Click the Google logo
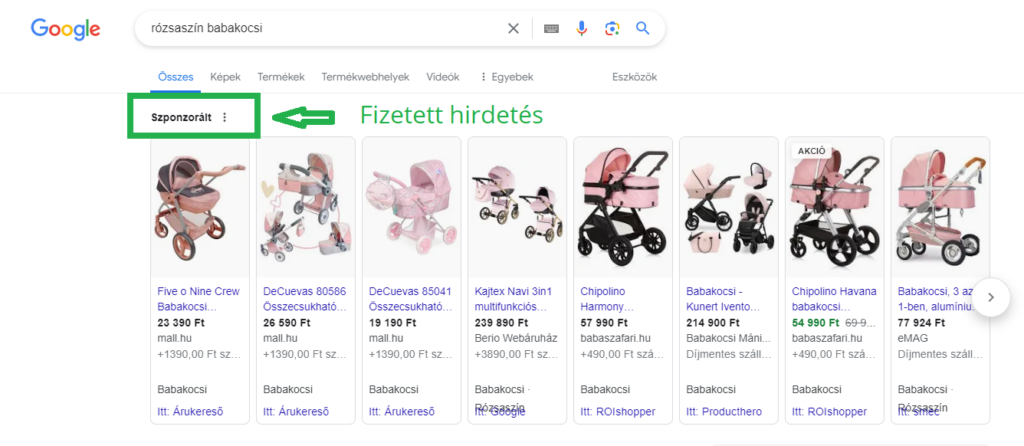This screenshot has height=446, width=1024. pos(65,29)
